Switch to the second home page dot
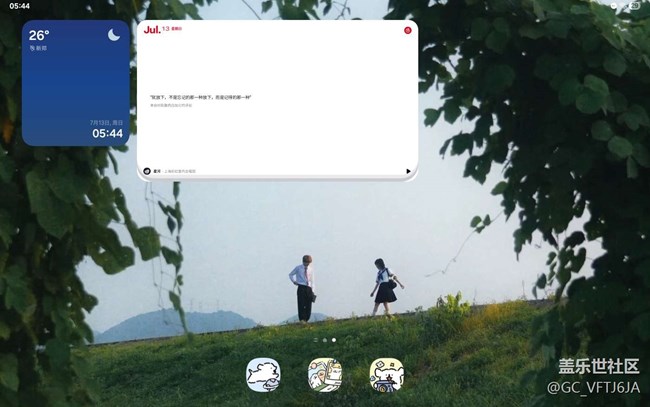The image size is (650, 407). [x=325, y=341]
